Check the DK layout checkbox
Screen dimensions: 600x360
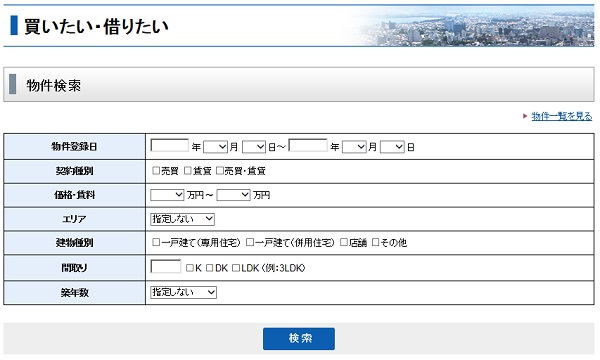pyautogui.click(x=209, y=268)
